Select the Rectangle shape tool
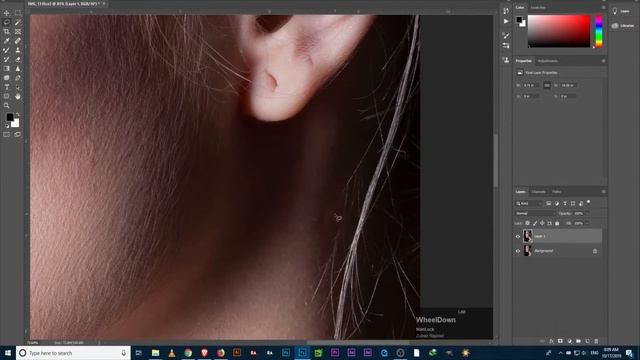The height and width of the screenshot is (360, 640). [7, 96]
